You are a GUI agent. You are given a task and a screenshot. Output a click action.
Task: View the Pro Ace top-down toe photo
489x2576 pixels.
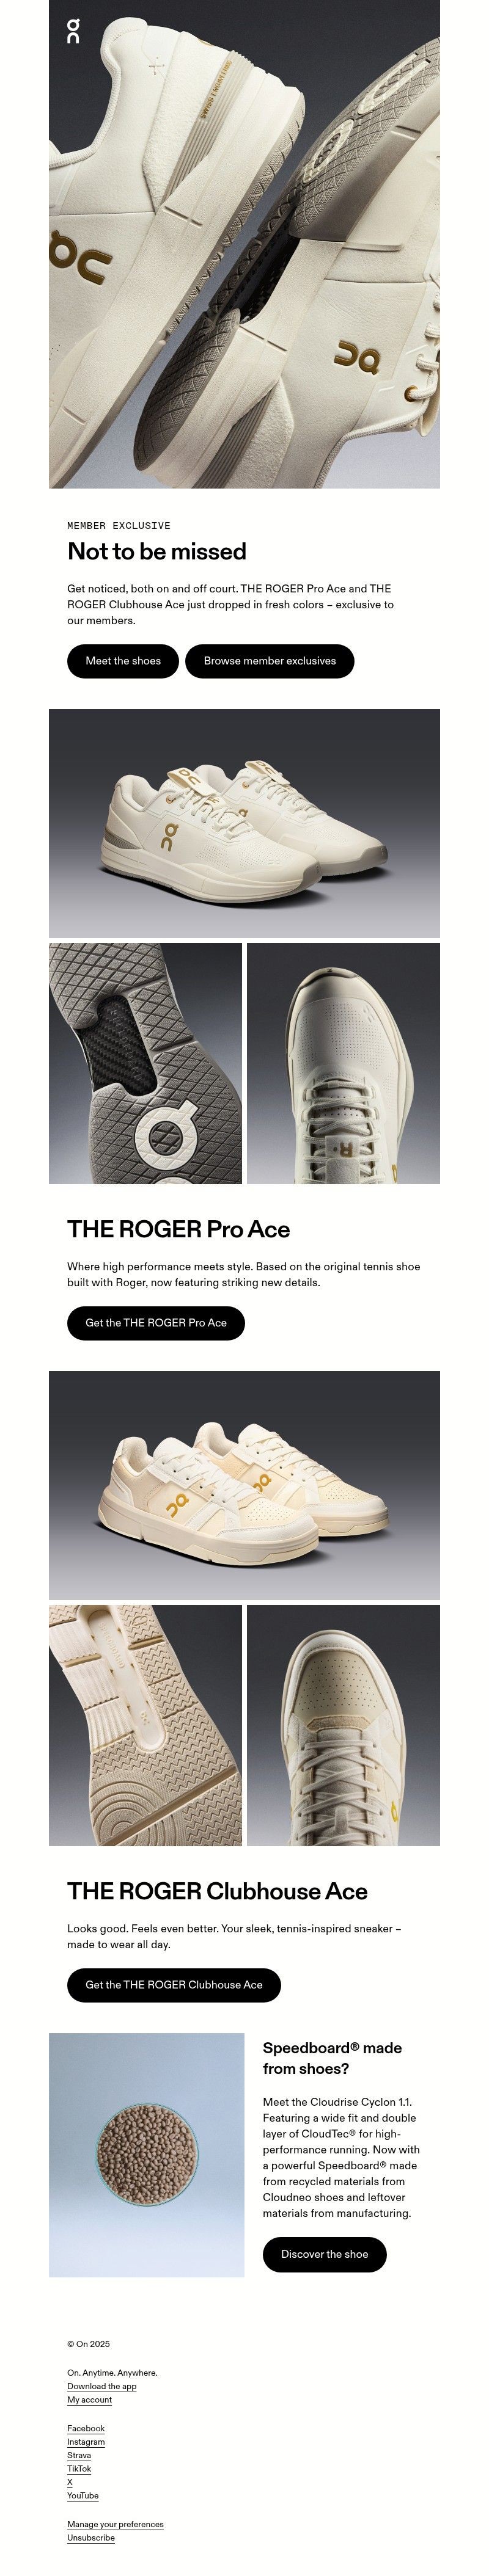pyautogui.click(x=343, y=1064)
